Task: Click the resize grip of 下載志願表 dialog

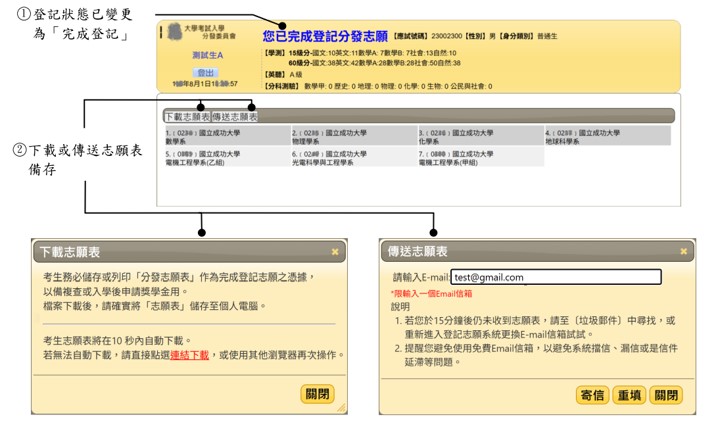Action: click(342, 408)
